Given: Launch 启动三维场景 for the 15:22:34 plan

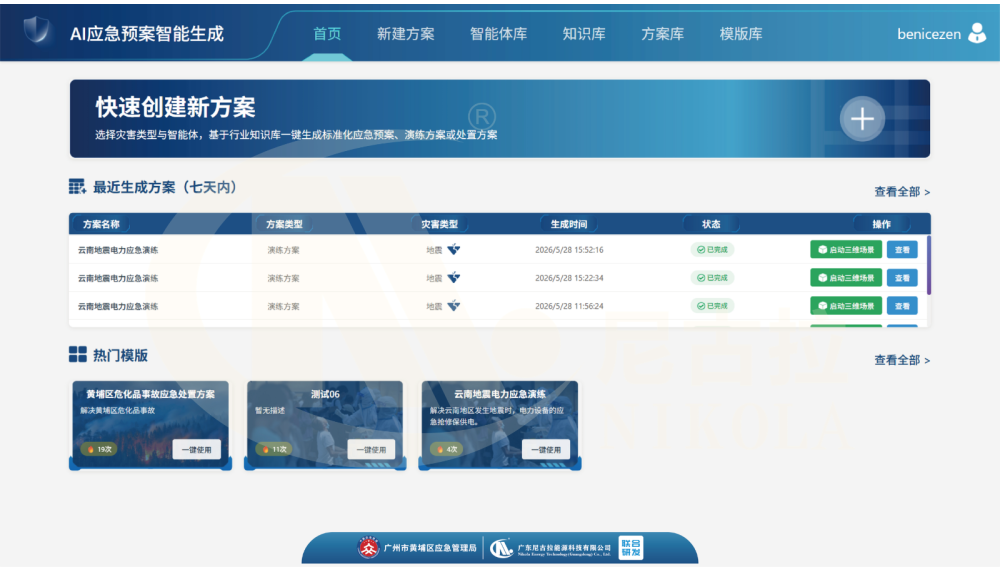Looking at the screenshot, I should click(x=846, y=277).
